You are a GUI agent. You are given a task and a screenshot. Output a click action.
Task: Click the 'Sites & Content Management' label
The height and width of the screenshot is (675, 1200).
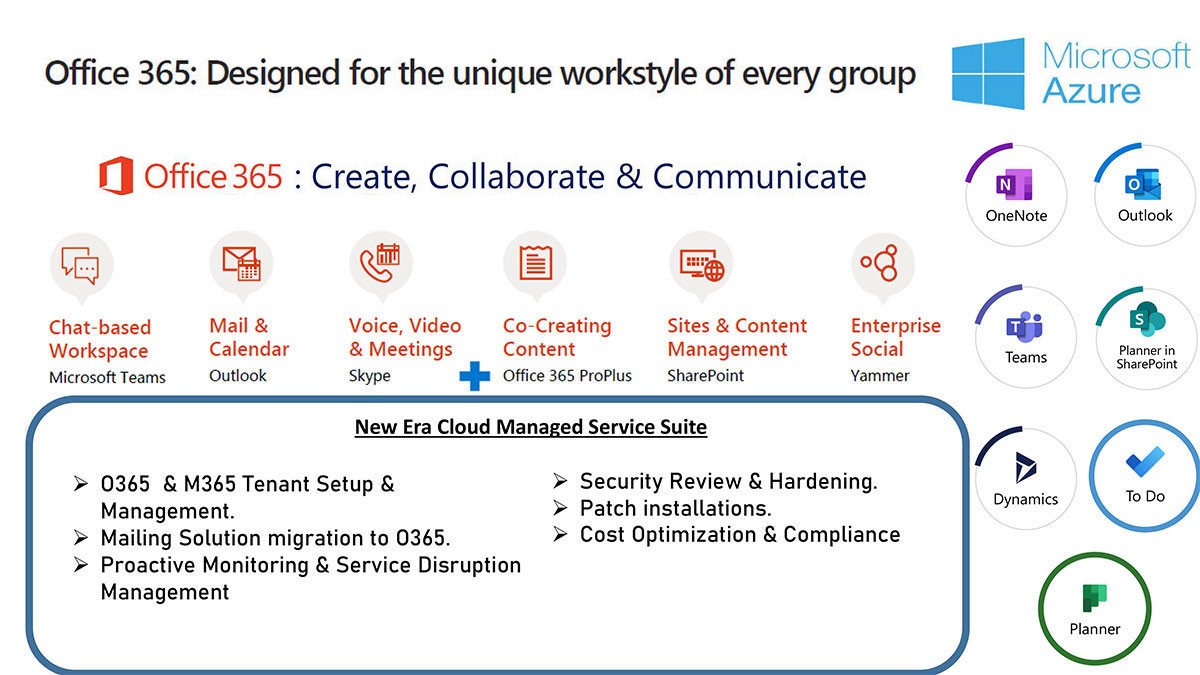737,337
